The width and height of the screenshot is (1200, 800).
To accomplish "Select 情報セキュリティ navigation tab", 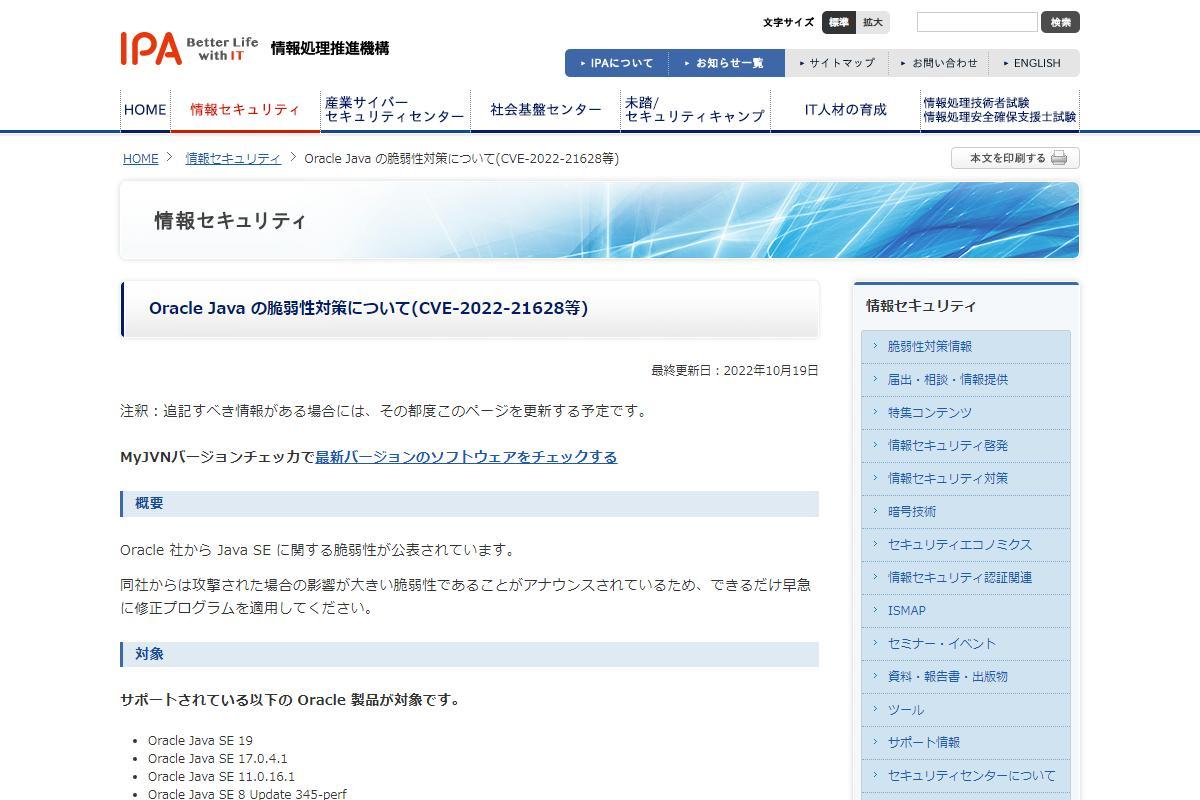I will [x=245, y=110].
